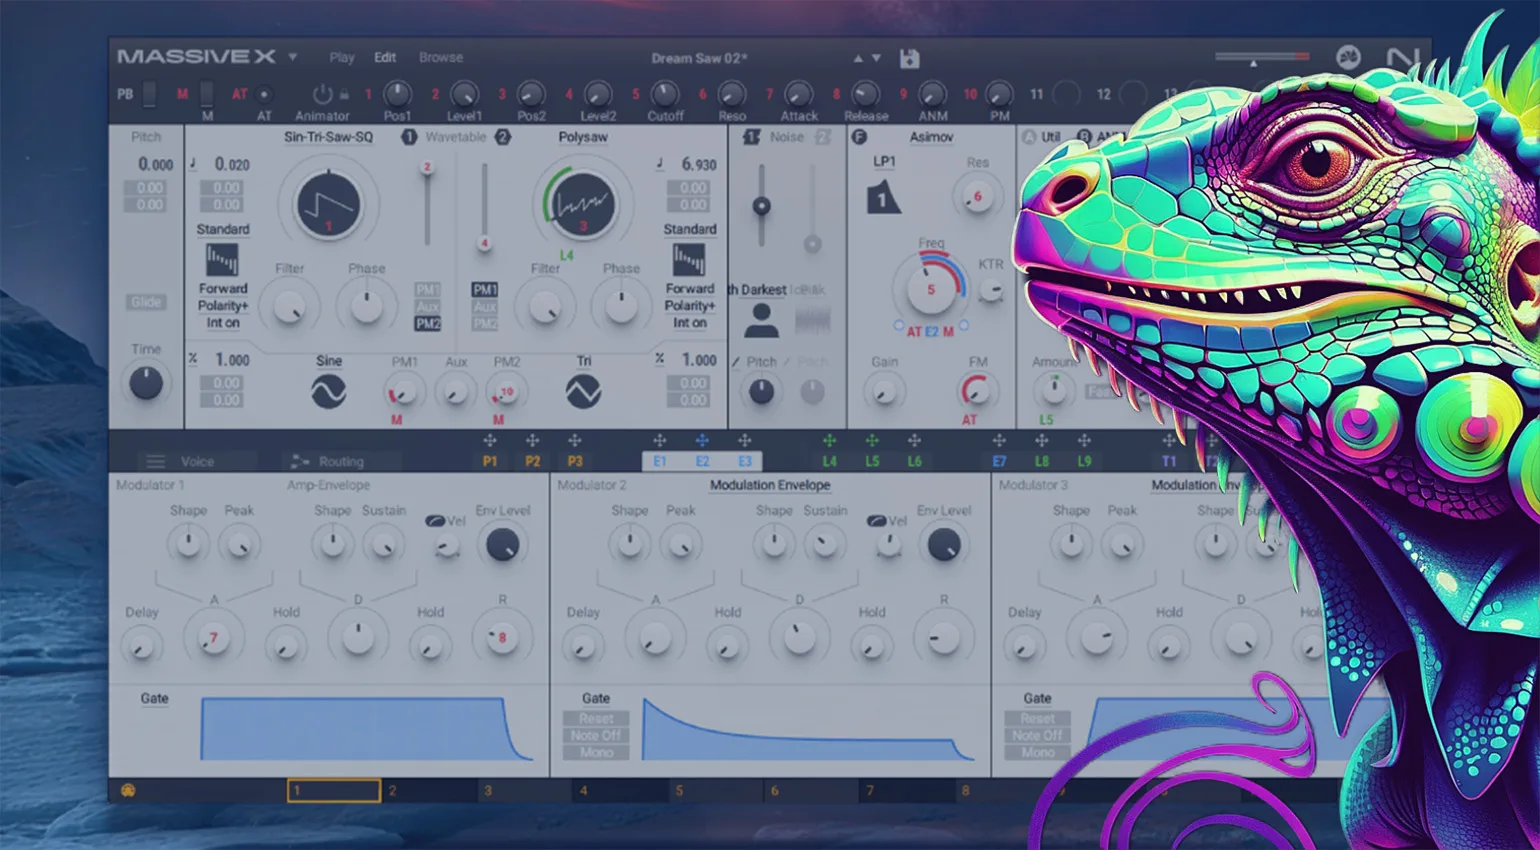Click the Voice hamburger menu icon
This screenshot has height=850, width=1540.
coord(155,462)
